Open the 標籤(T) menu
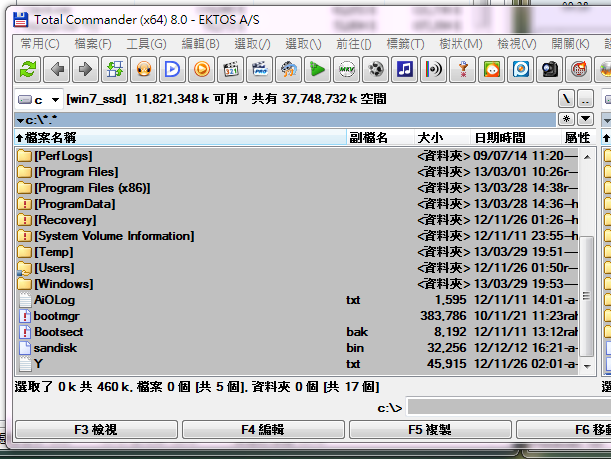The image size is (611, 459). point(405,44)
